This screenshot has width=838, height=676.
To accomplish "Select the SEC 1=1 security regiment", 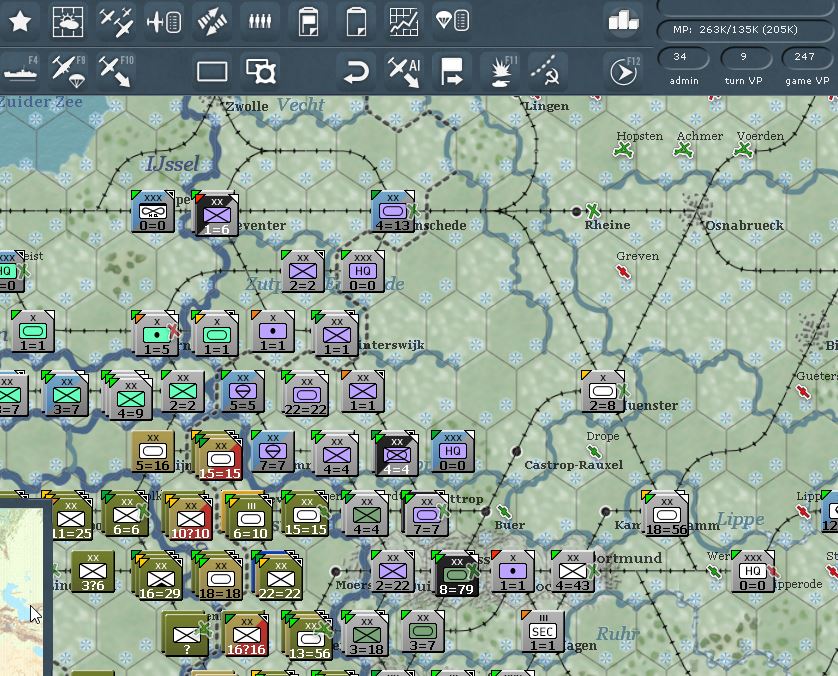I will 542,631.
